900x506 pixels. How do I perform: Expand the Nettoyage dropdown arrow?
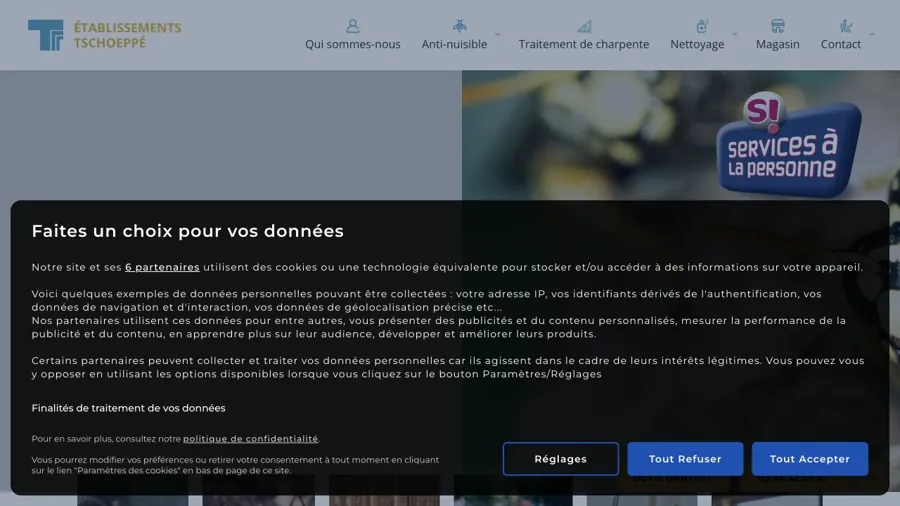tap(735, 34)
